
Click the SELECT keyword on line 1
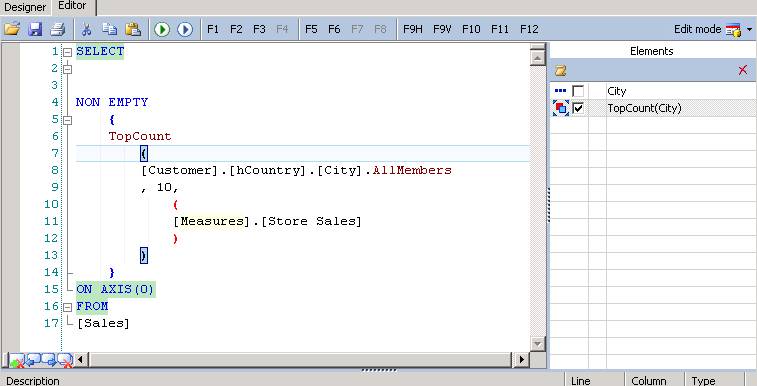click(100, 52)
